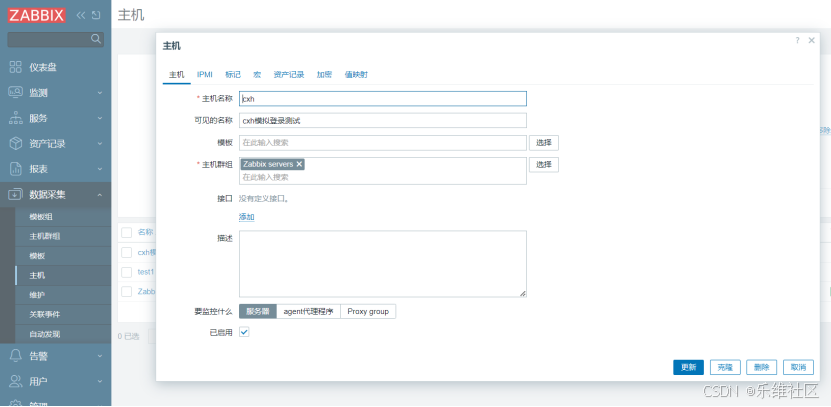Image resolution: width=831 pixels, height=407 pixels.
Task: Collapse the 数据采集 menu chevron
Action: coord(100,194)
